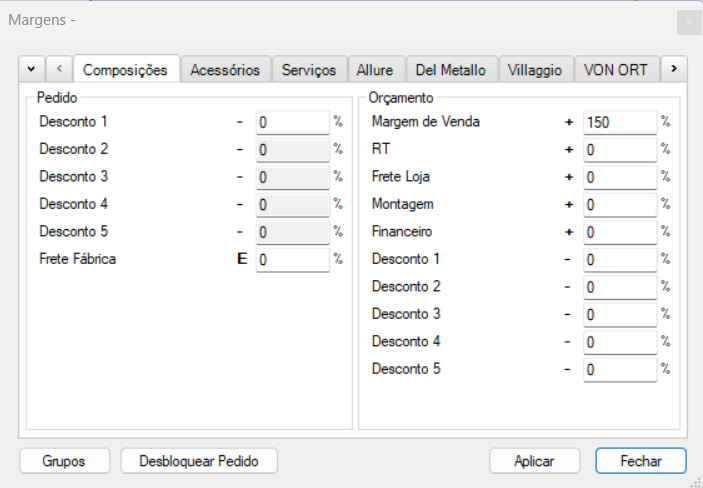
Task: Go to the Del Metallo tab
Action: 451,70
